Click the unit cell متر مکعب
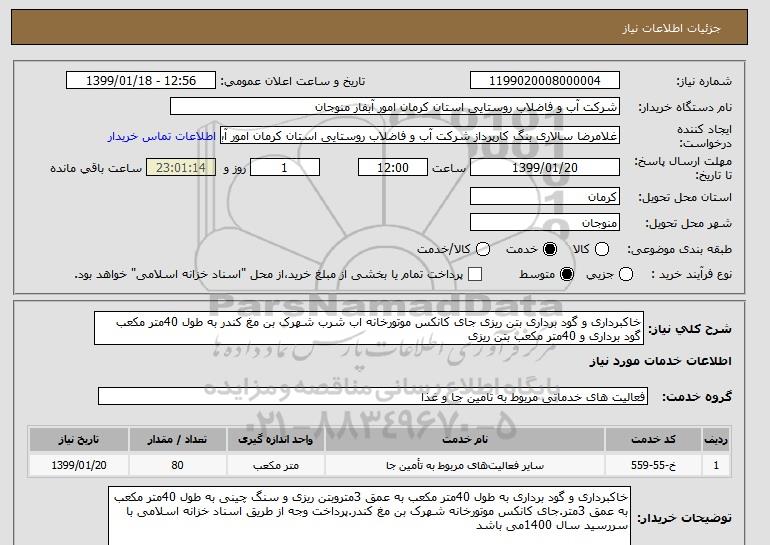Image resolution: width=770 pixels, height=545 pixels. click(275, 465)
